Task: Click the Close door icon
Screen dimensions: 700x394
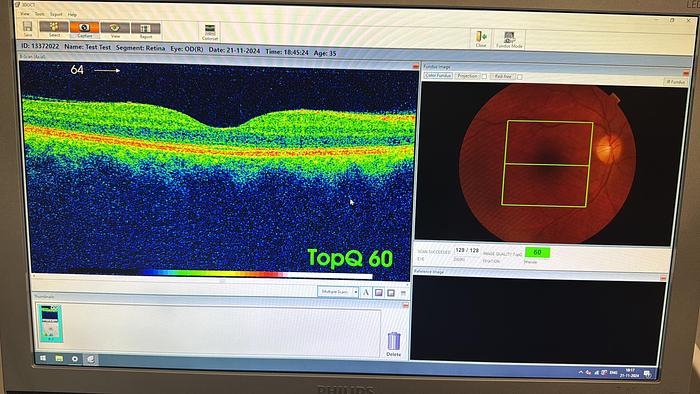Action: click(x=481, y=39)
